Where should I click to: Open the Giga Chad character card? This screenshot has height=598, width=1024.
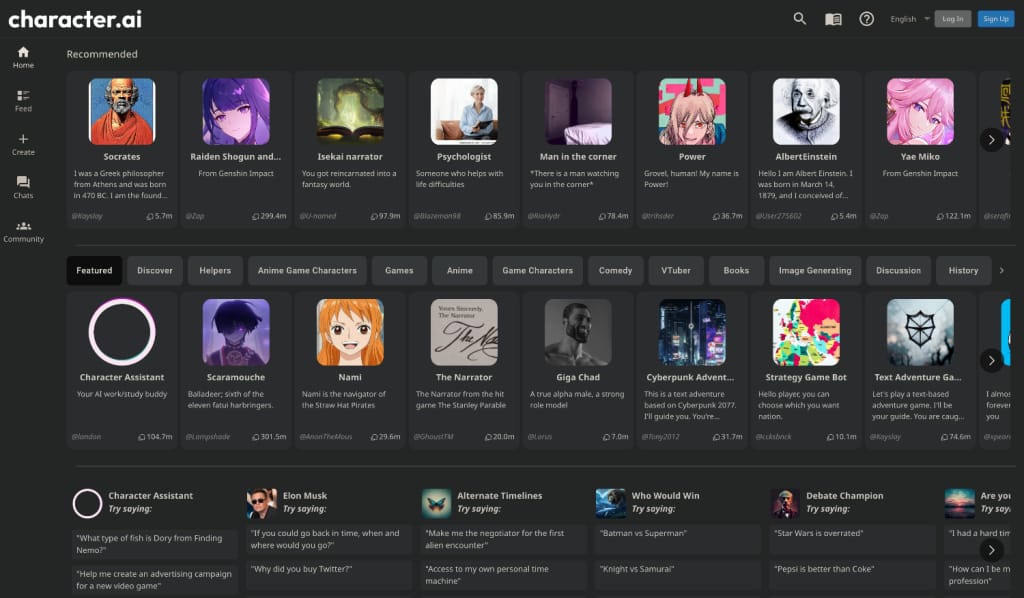pos(578,370)
